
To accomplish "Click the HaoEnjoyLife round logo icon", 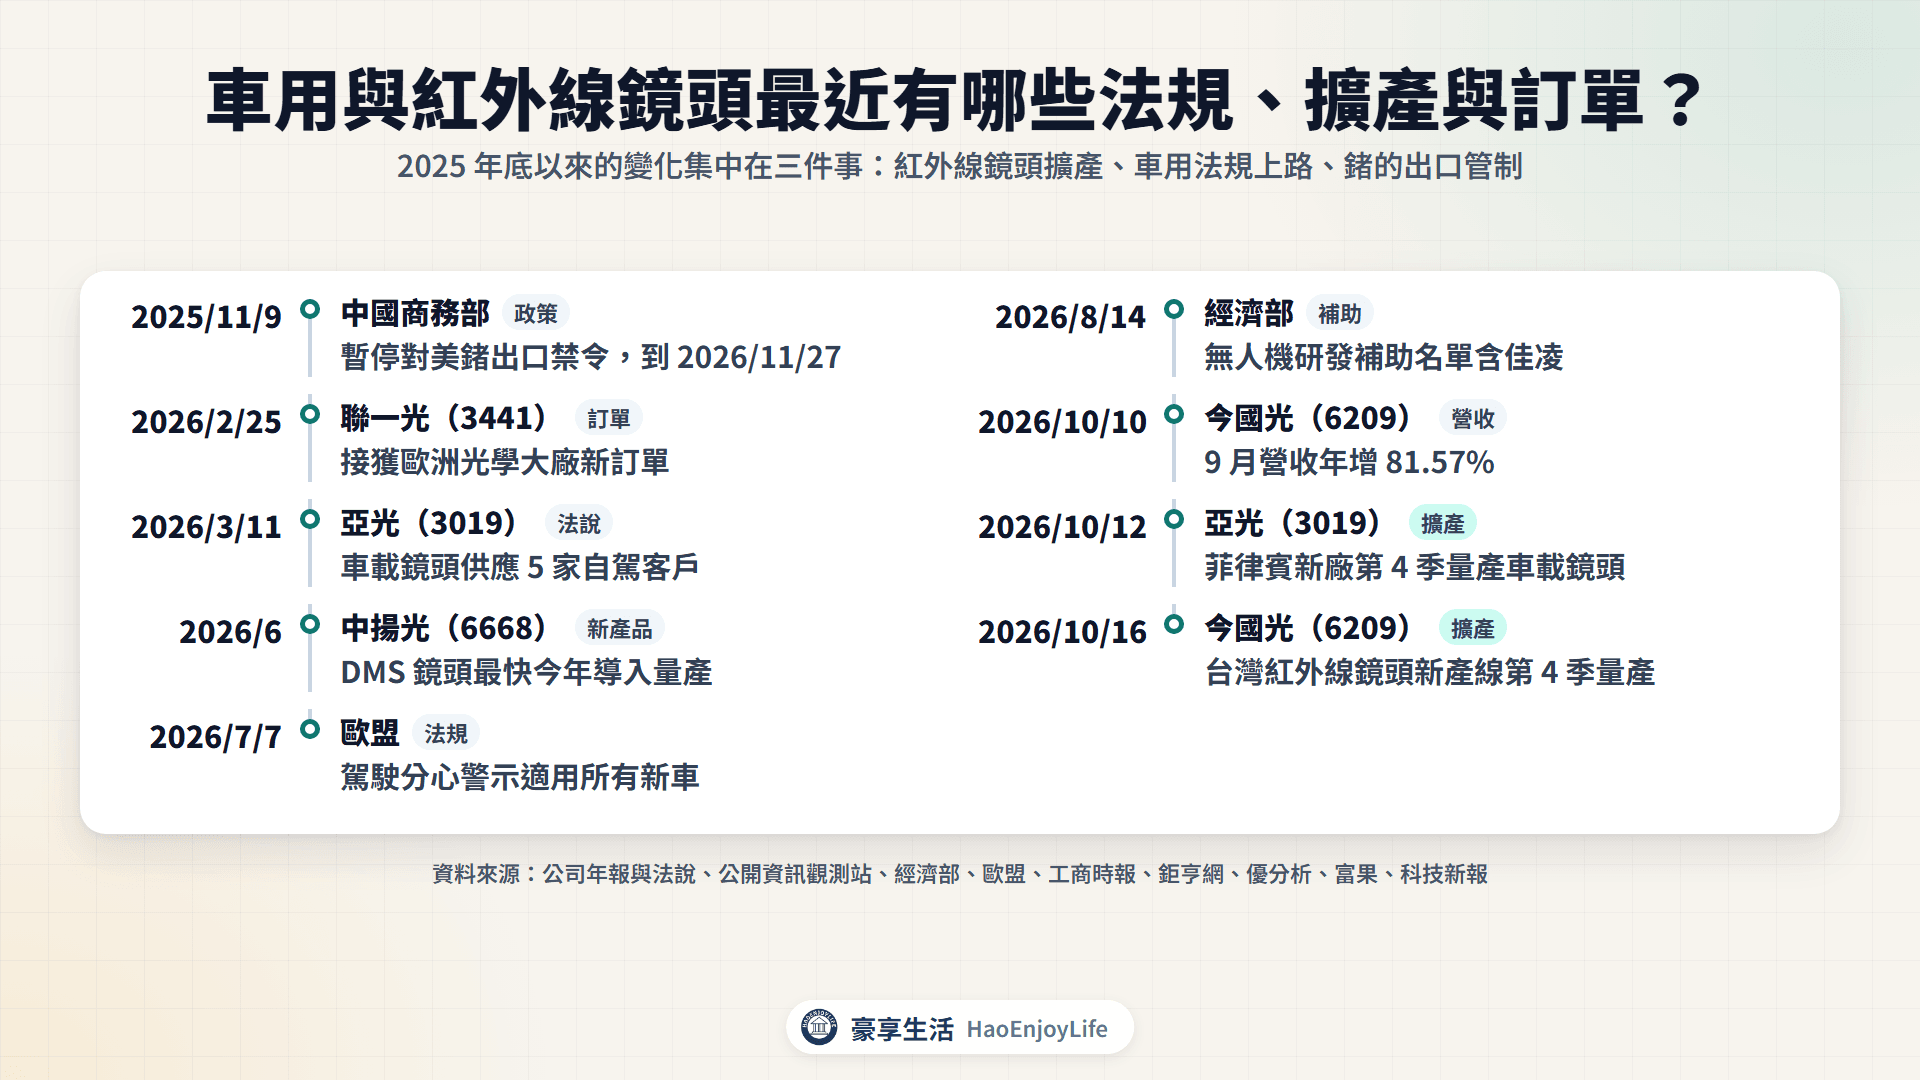I will (x=819, y=1027).
